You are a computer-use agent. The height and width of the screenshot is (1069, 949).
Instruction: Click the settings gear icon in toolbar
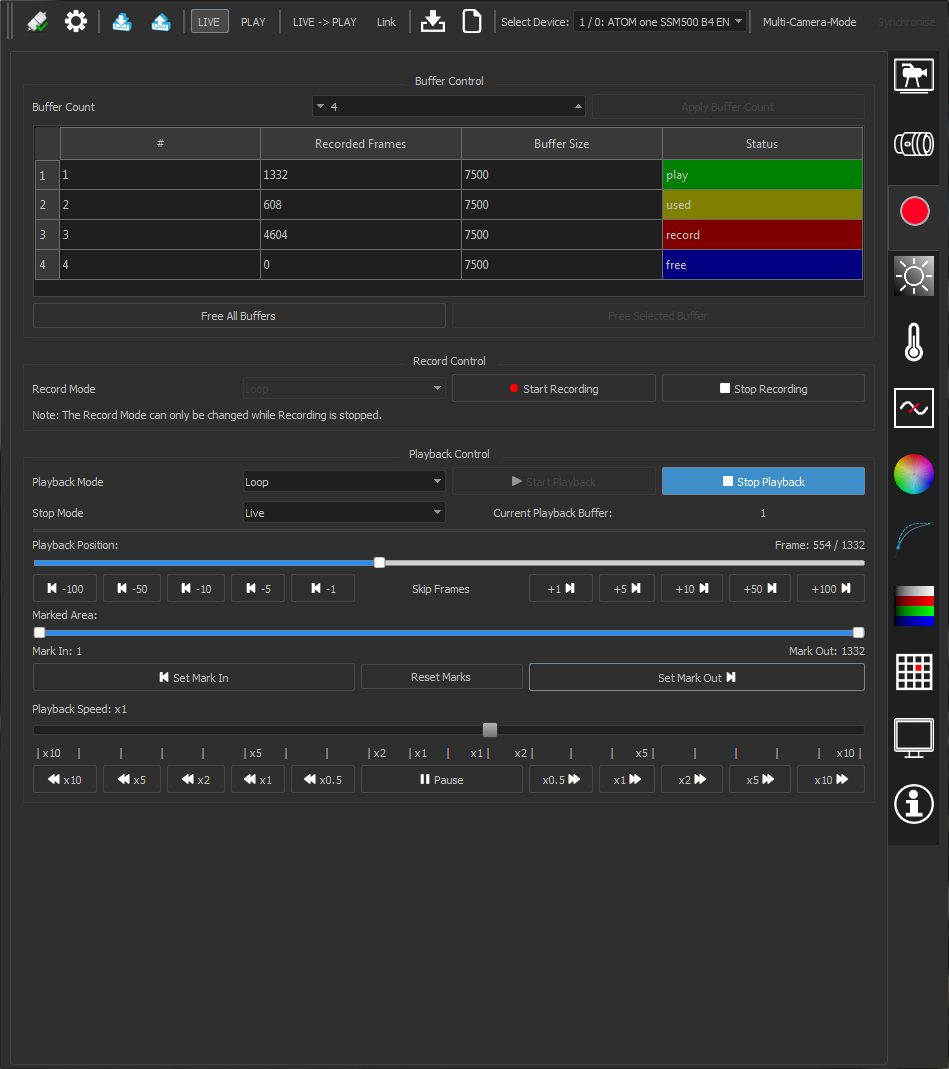76,21
